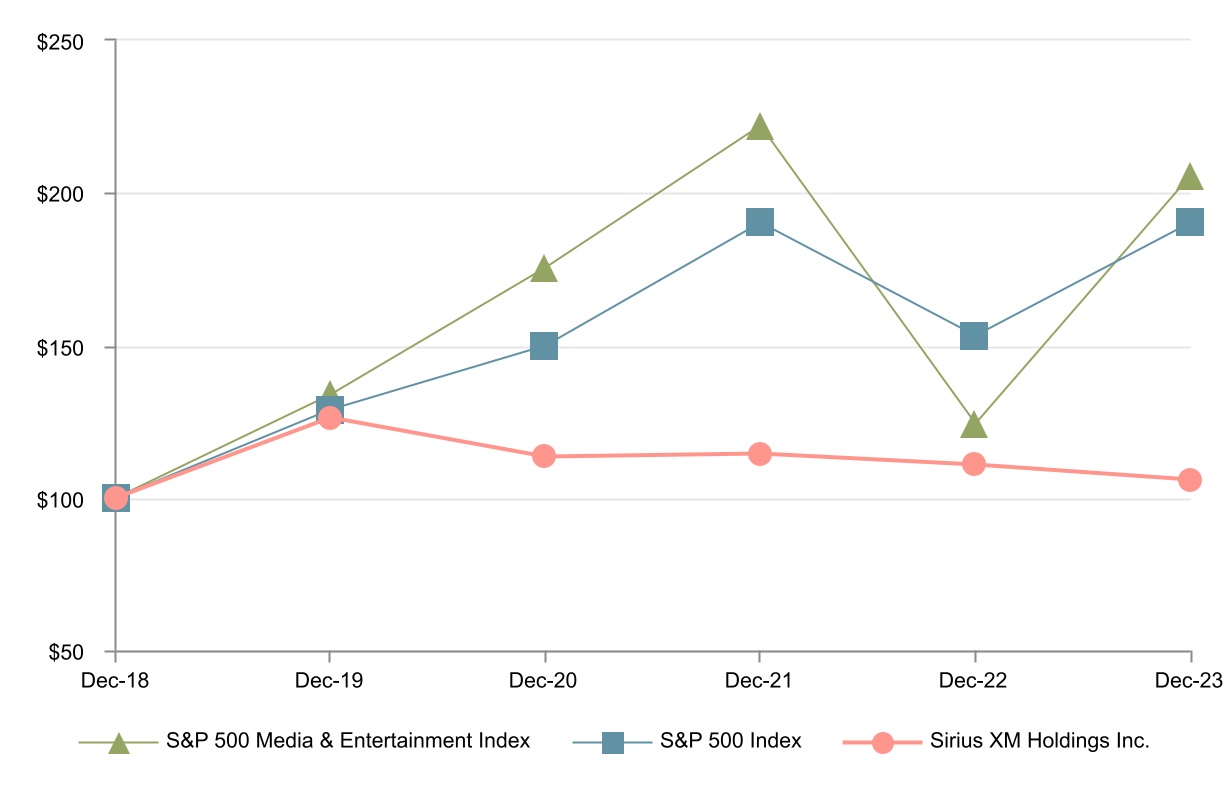Select the S&P 500 Index square at Dec-20

click(x=544, y=346)
